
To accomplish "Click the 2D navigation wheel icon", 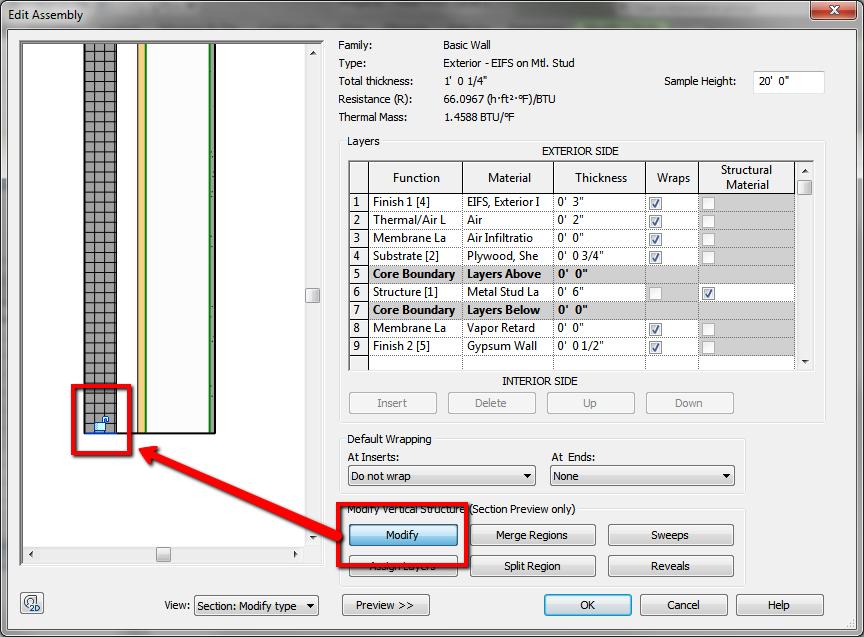I will pyautogui.click(x=31, y=603).
